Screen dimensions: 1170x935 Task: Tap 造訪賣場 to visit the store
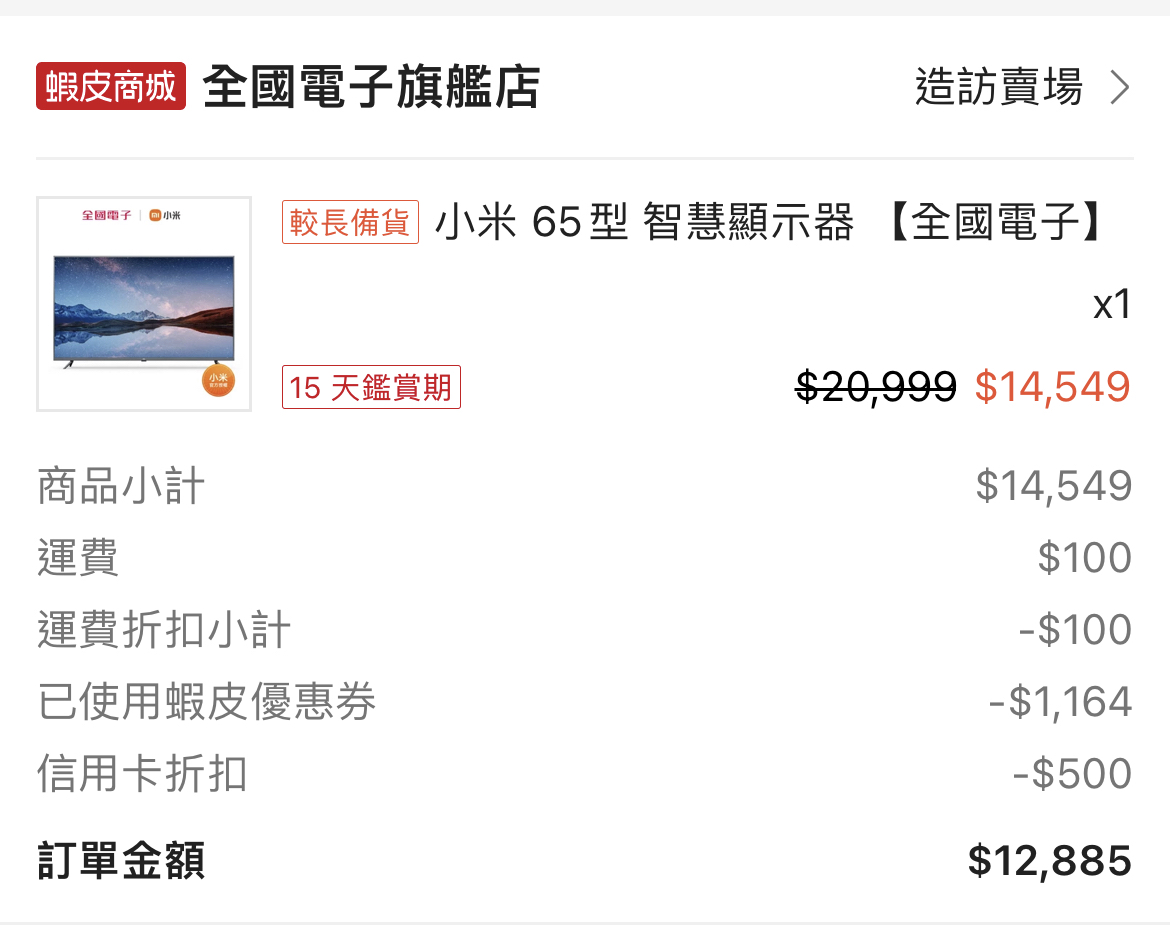click(999, 87)
